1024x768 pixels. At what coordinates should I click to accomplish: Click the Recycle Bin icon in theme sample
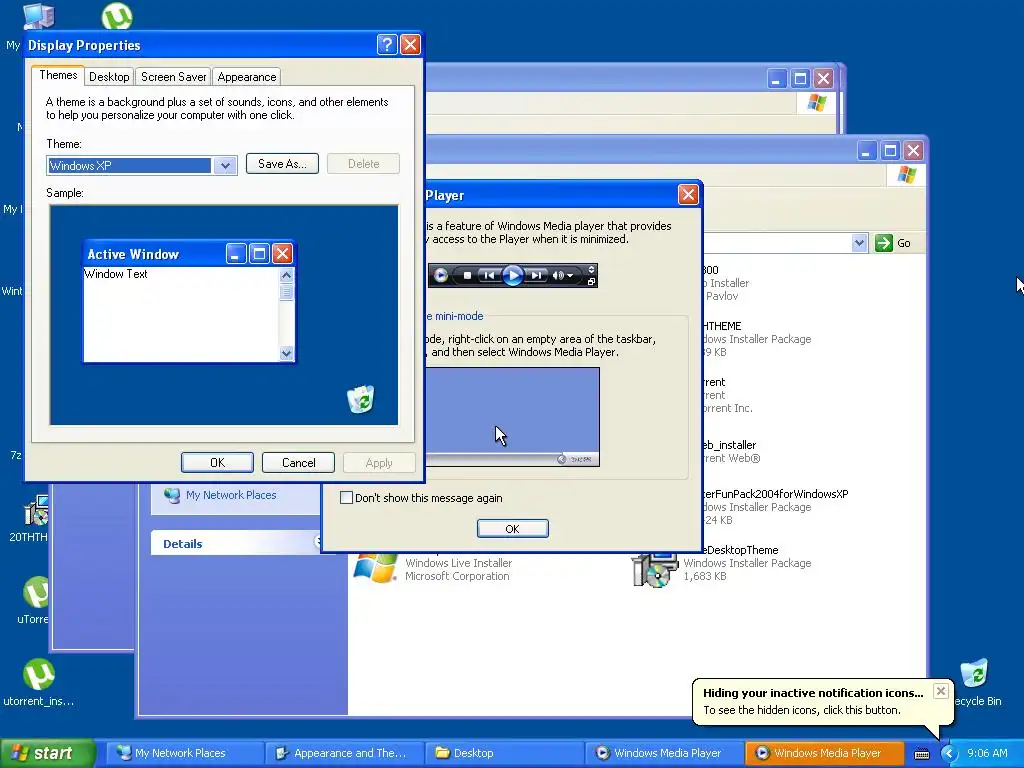360,399
